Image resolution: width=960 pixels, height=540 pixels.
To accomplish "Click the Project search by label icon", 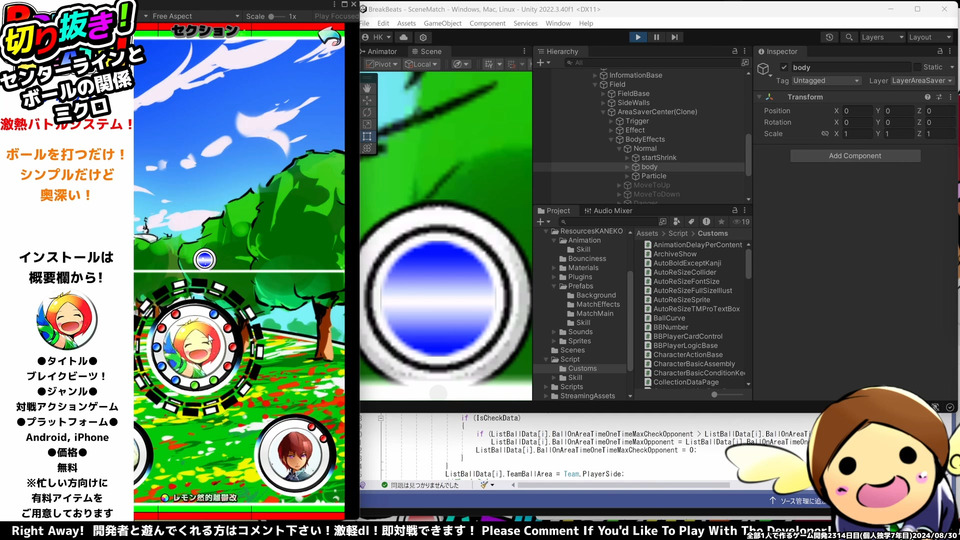I will 691,222.
